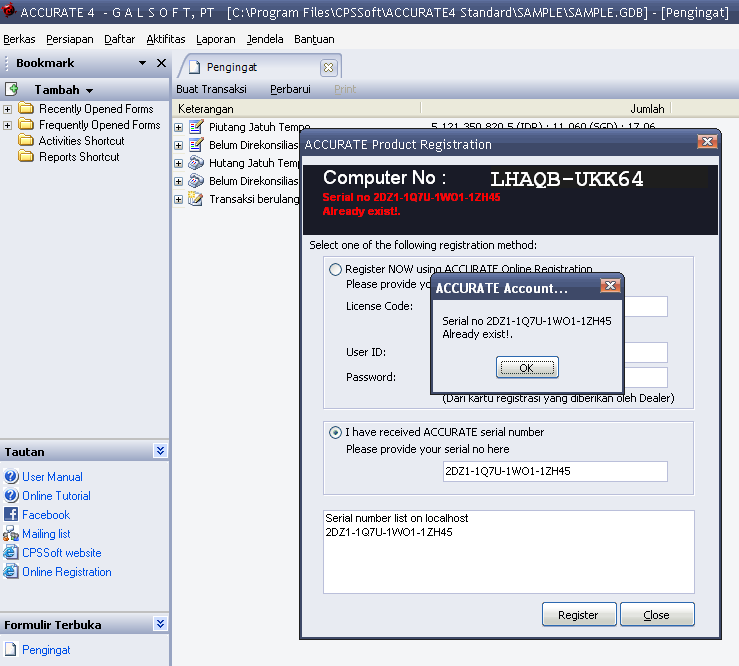739x666 pixels.
Task: Open the Persiapan menu
Action: tap(70, 39)
